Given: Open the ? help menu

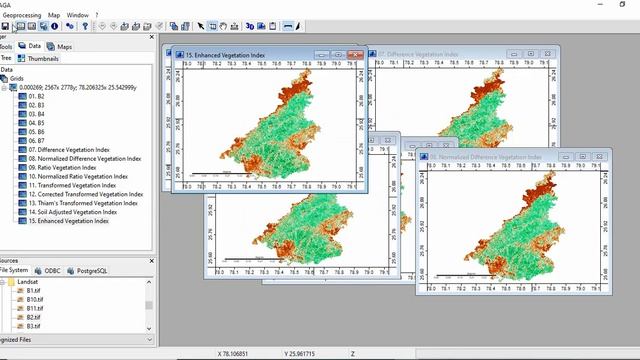Looking at the screenshot, I should click(x=97, y=15).
